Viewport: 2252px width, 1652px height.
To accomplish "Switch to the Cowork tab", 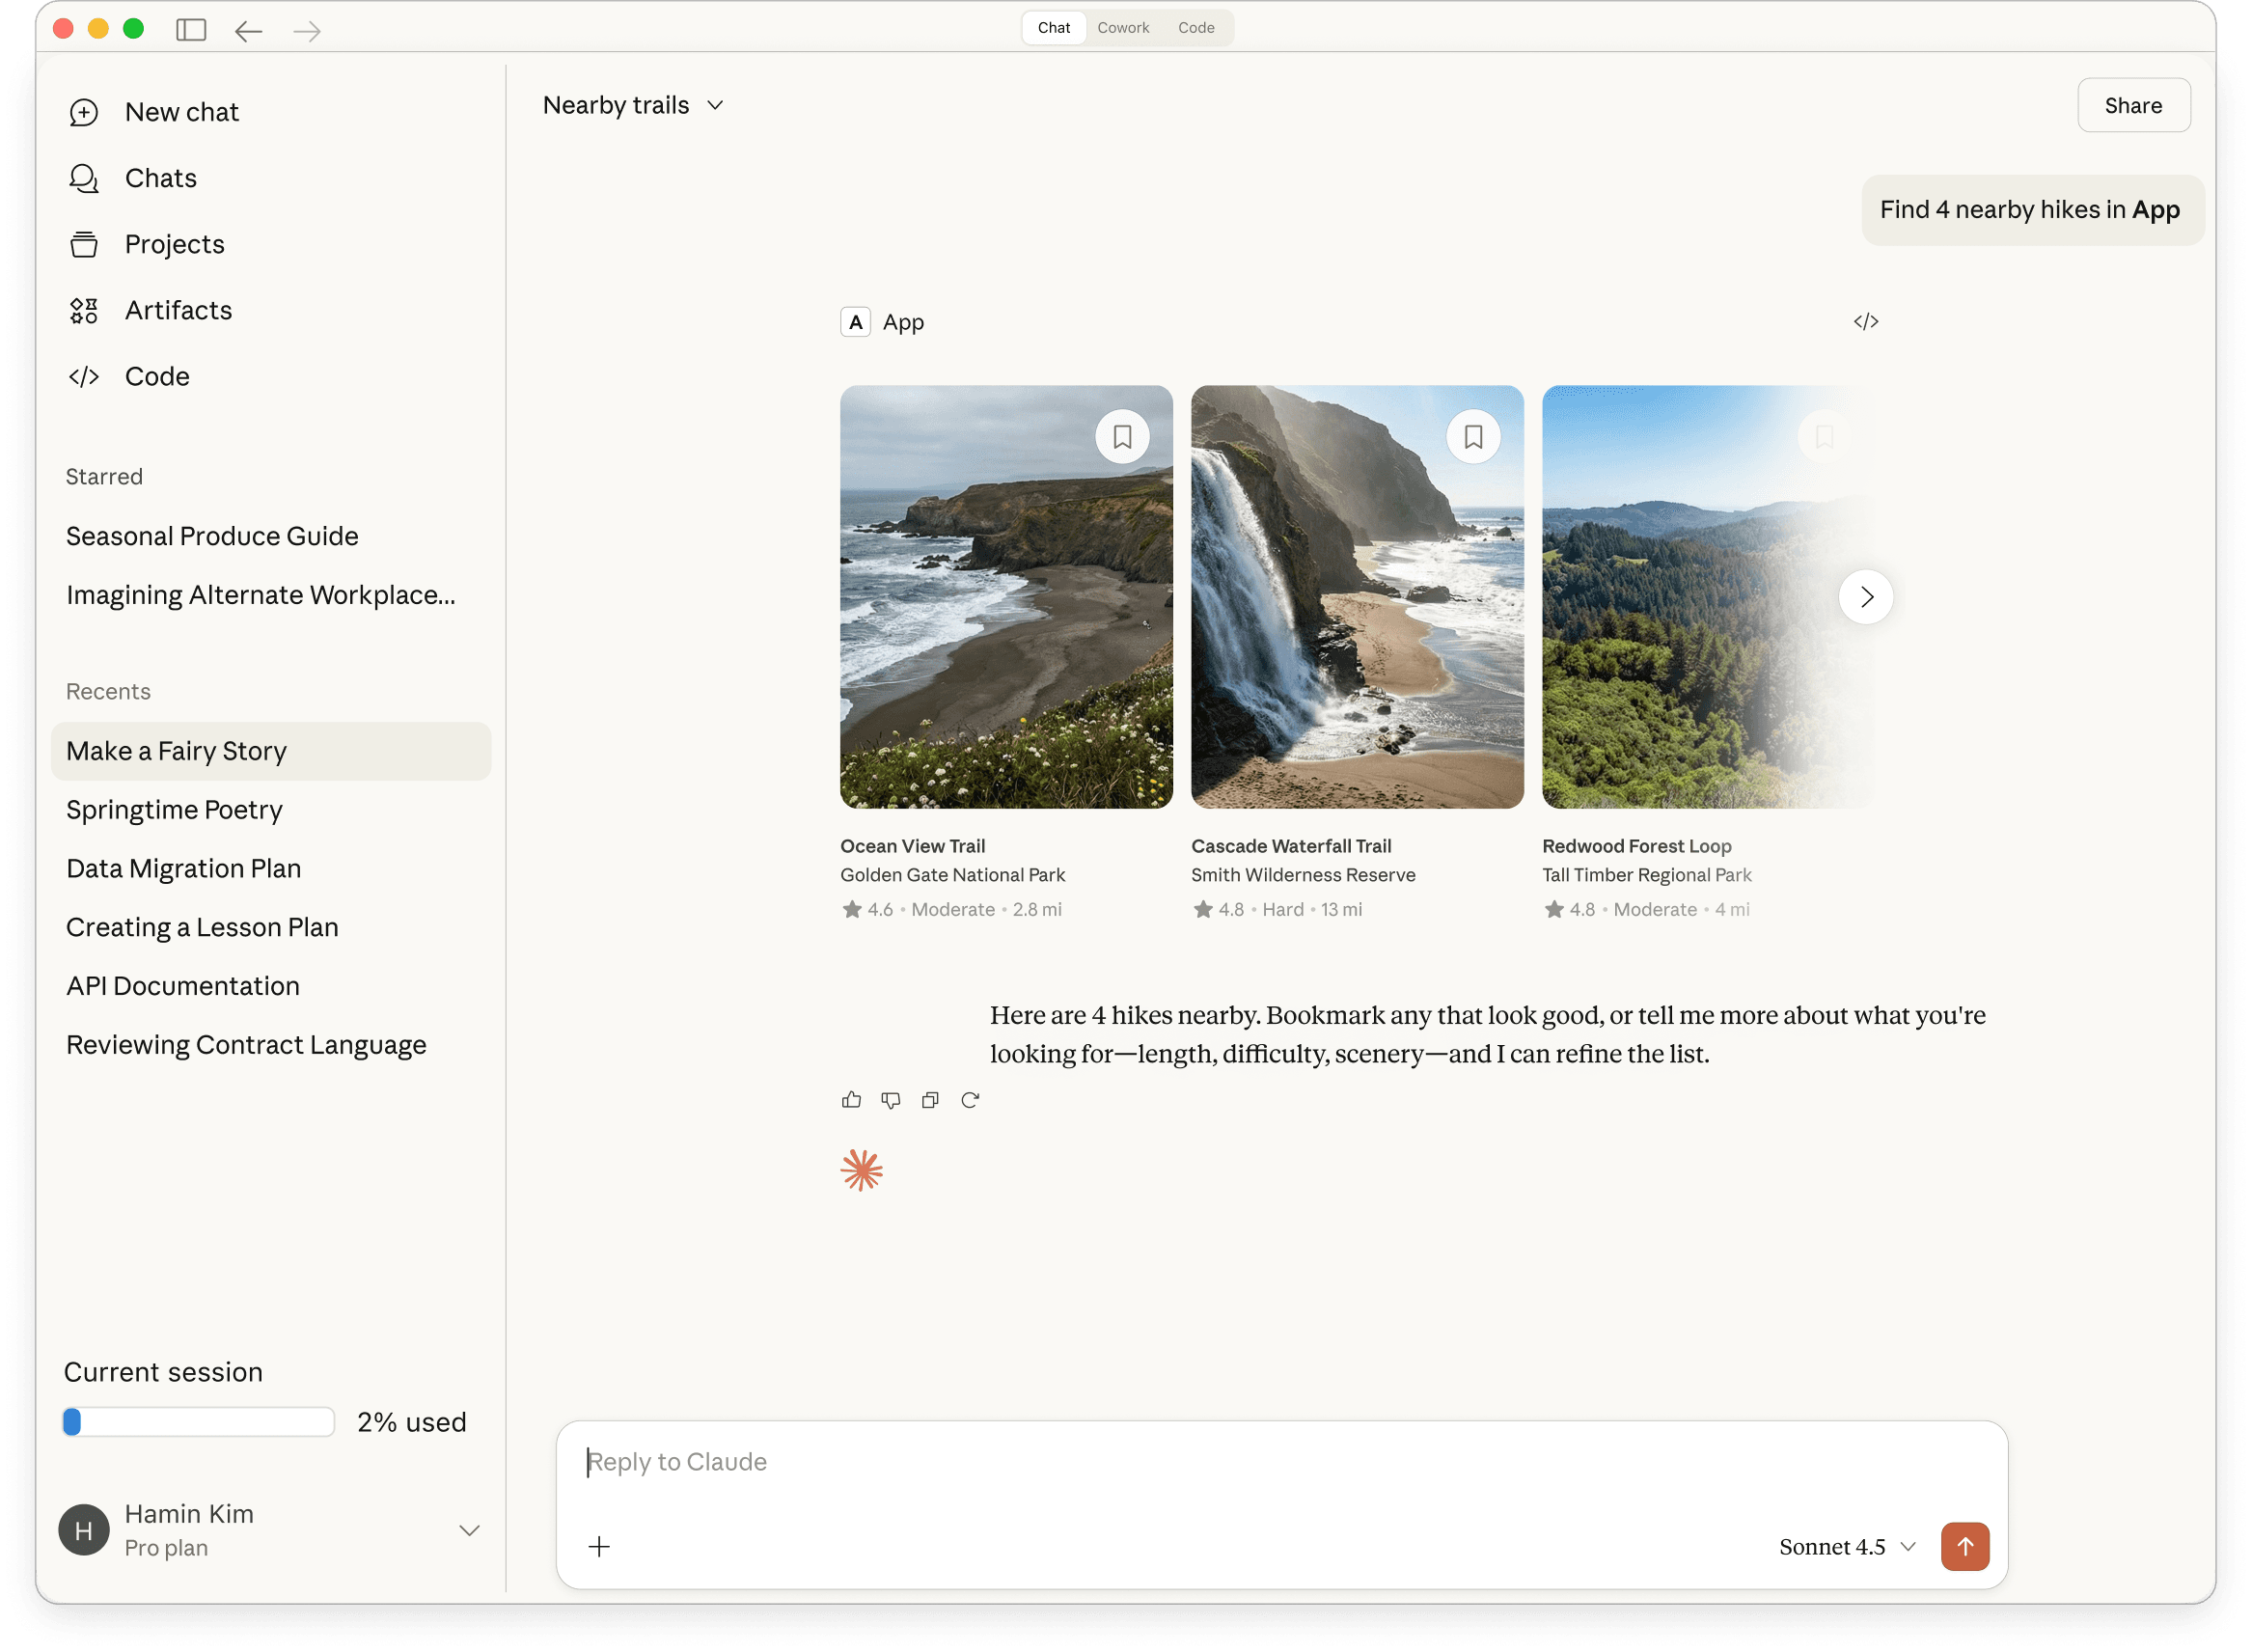I will [x=1123, y=28].
